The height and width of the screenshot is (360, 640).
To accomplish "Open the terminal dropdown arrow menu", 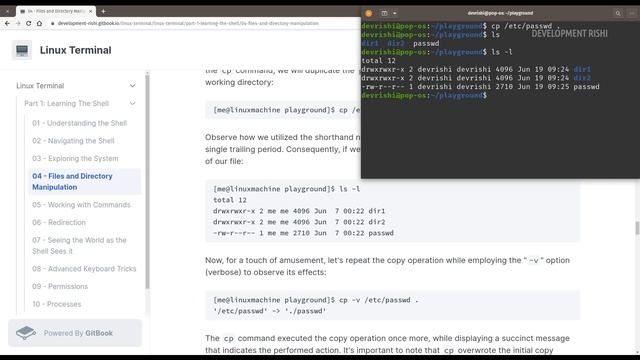I will pyautogui.click(x=395, y=13).
